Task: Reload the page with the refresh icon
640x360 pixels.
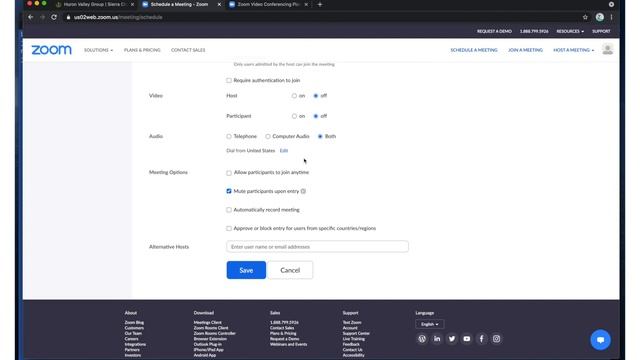Action: [x=54, y=17]
